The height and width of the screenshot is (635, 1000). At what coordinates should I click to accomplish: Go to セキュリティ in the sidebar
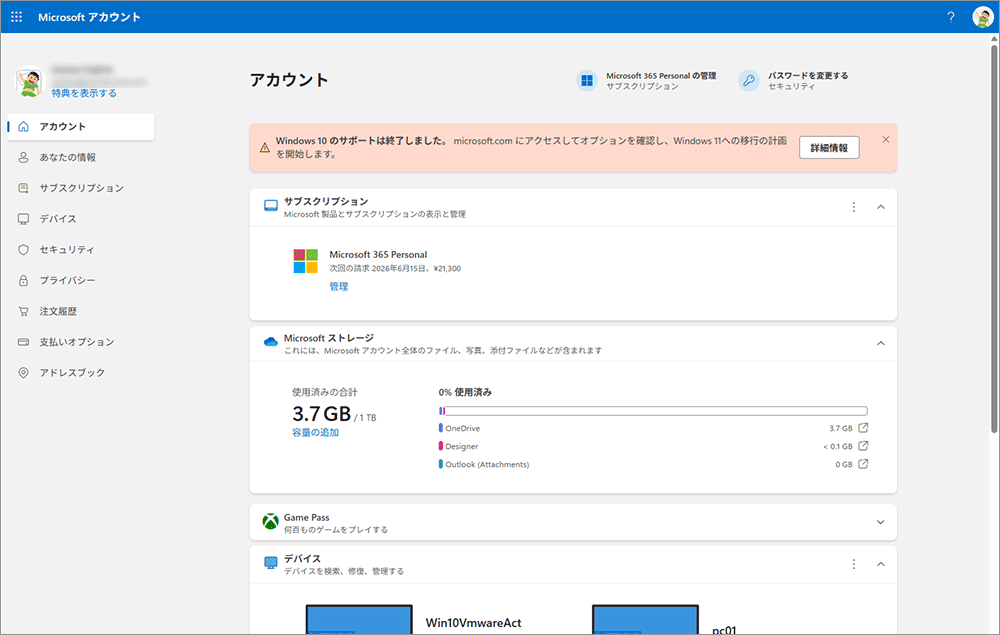[66, 250]
